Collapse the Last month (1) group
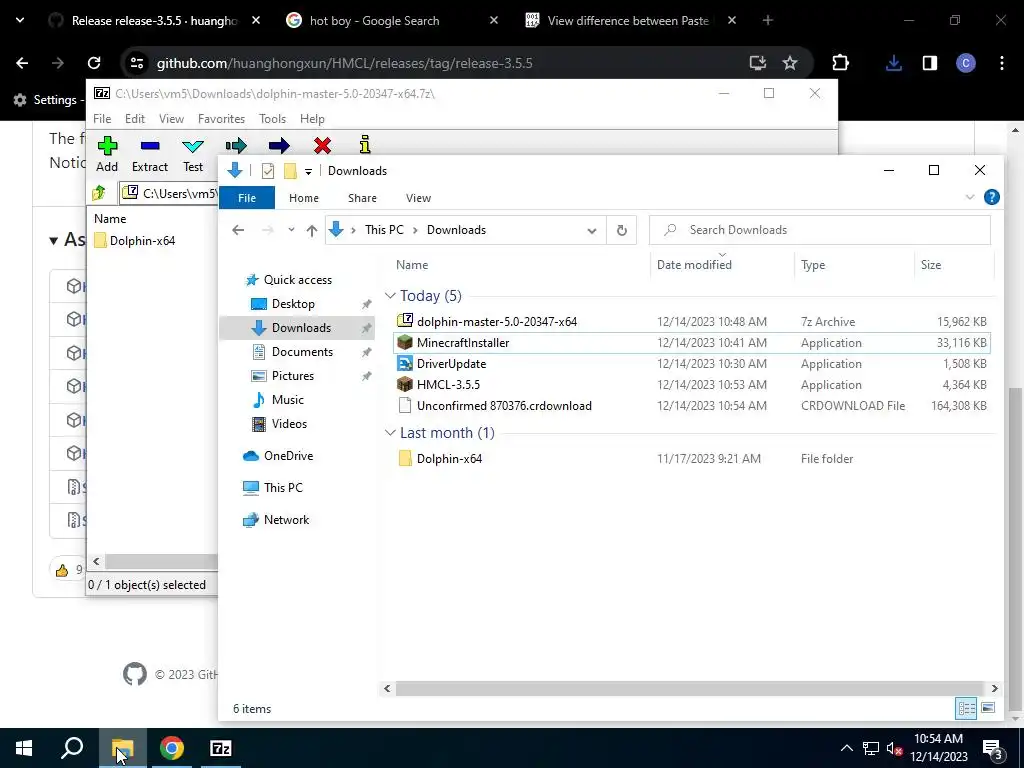Viewport: 1024px width, 768px height. pos(390,433)
